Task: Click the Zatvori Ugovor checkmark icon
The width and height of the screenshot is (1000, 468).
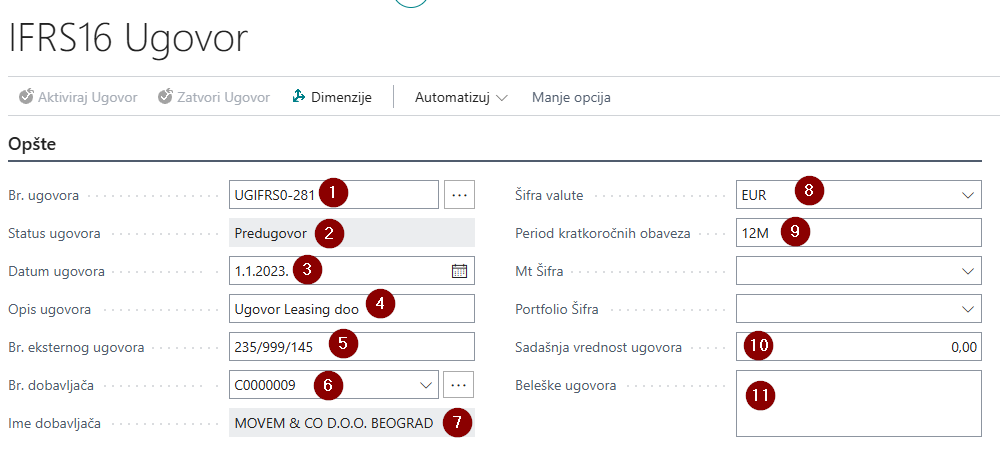Action: (165, 97)
